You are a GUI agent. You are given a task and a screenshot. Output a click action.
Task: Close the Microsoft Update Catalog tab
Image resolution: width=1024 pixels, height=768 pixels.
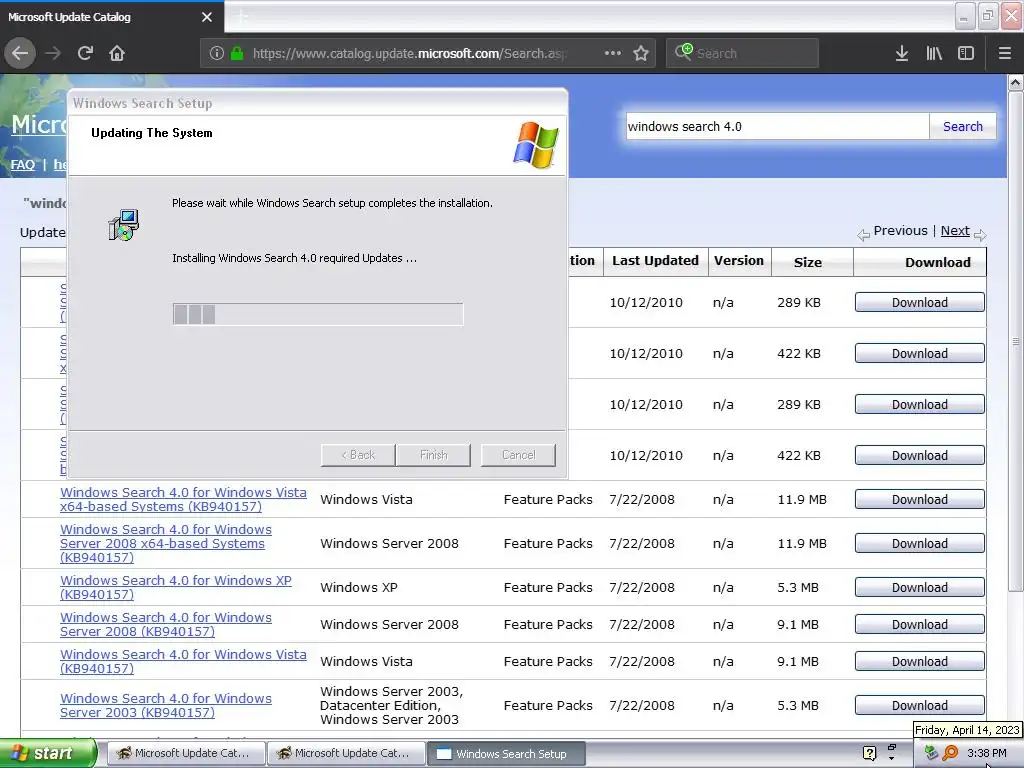[x=206, y=17]
